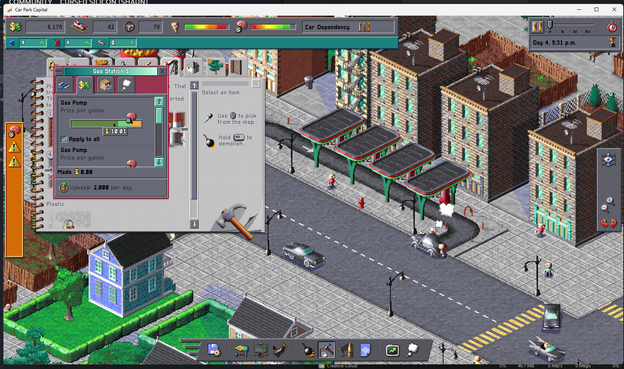Switch to the thought bubble tab

pos(126,85)
